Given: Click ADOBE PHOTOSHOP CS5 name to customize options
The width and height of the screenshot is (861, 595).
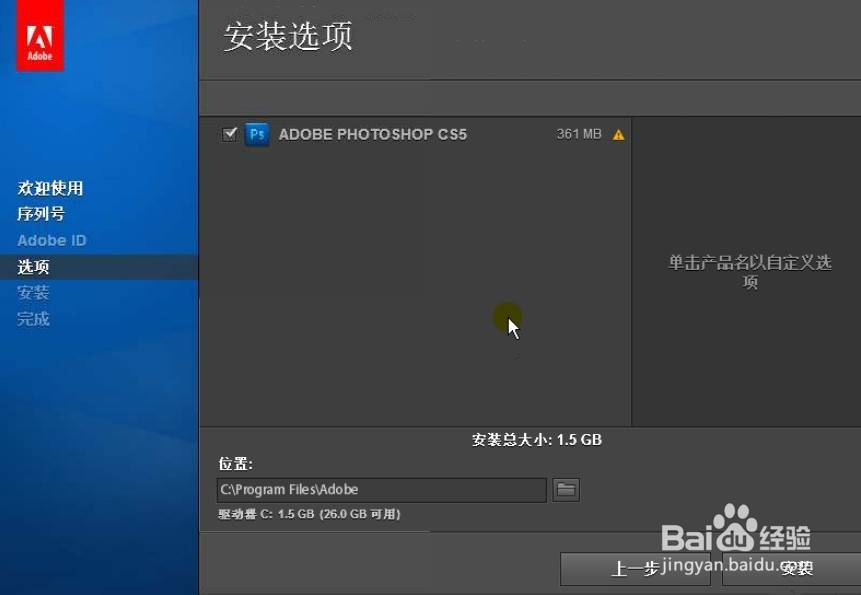Looking at the screenshot, I should 371,134.
